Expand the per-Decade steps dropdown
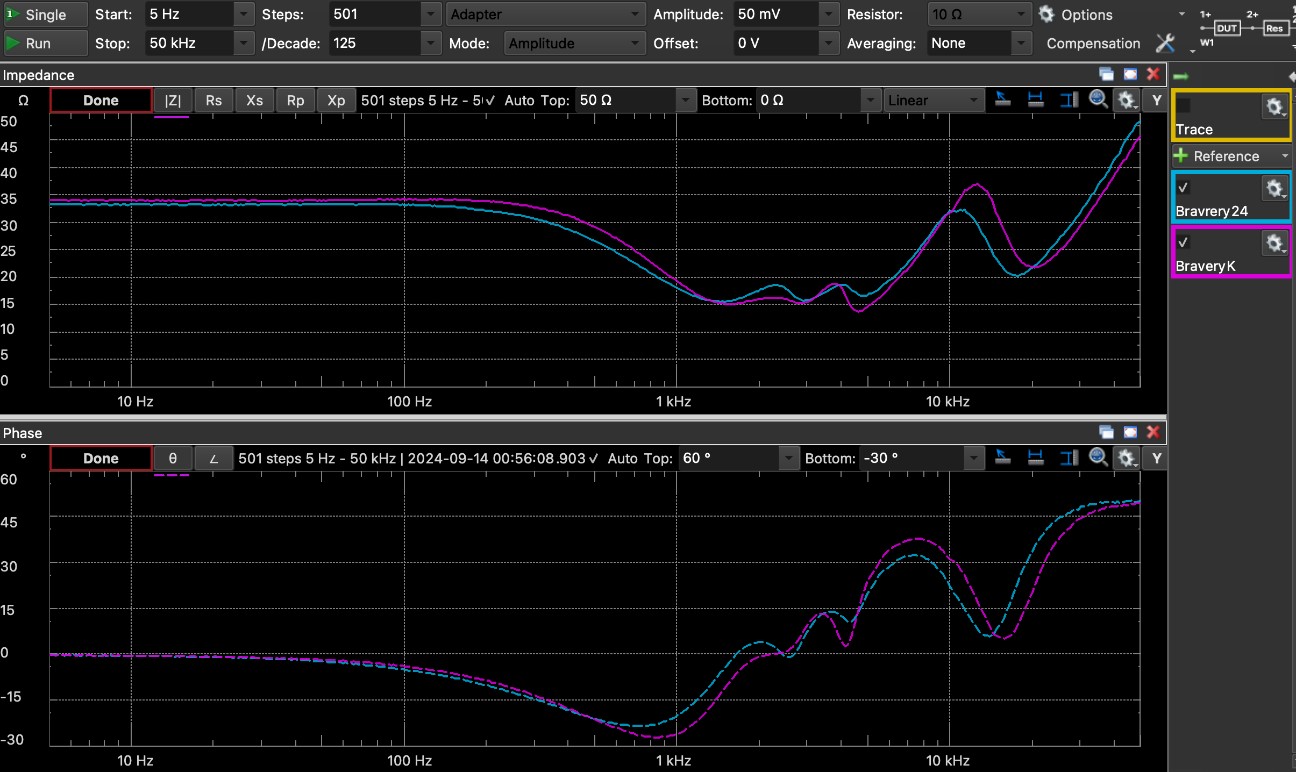 point(430,43)
